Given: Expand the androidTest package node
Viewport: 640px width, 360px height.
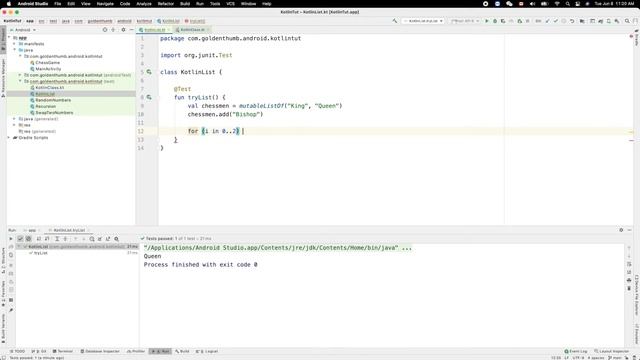Looking at the screenshot, I should click(20, 75).
